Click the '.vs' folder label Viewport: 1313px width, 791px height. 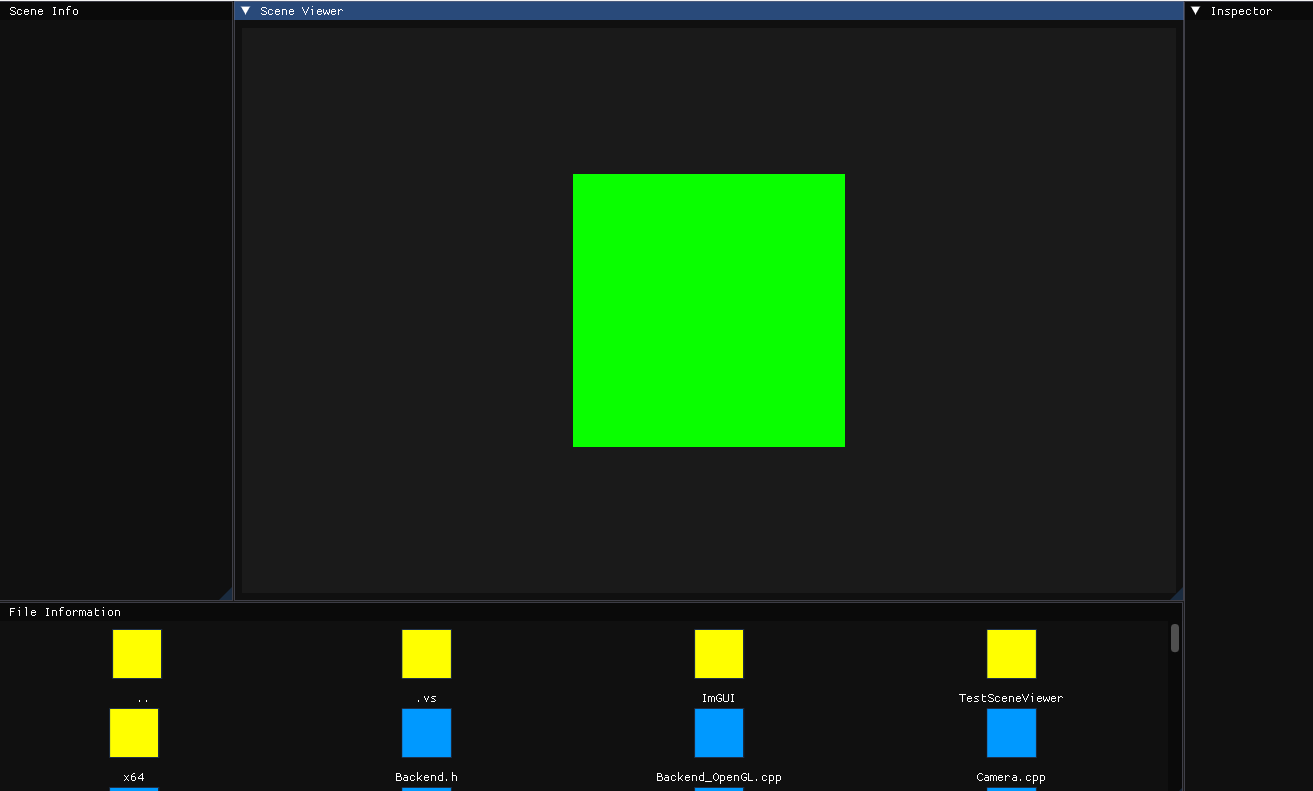427,698
